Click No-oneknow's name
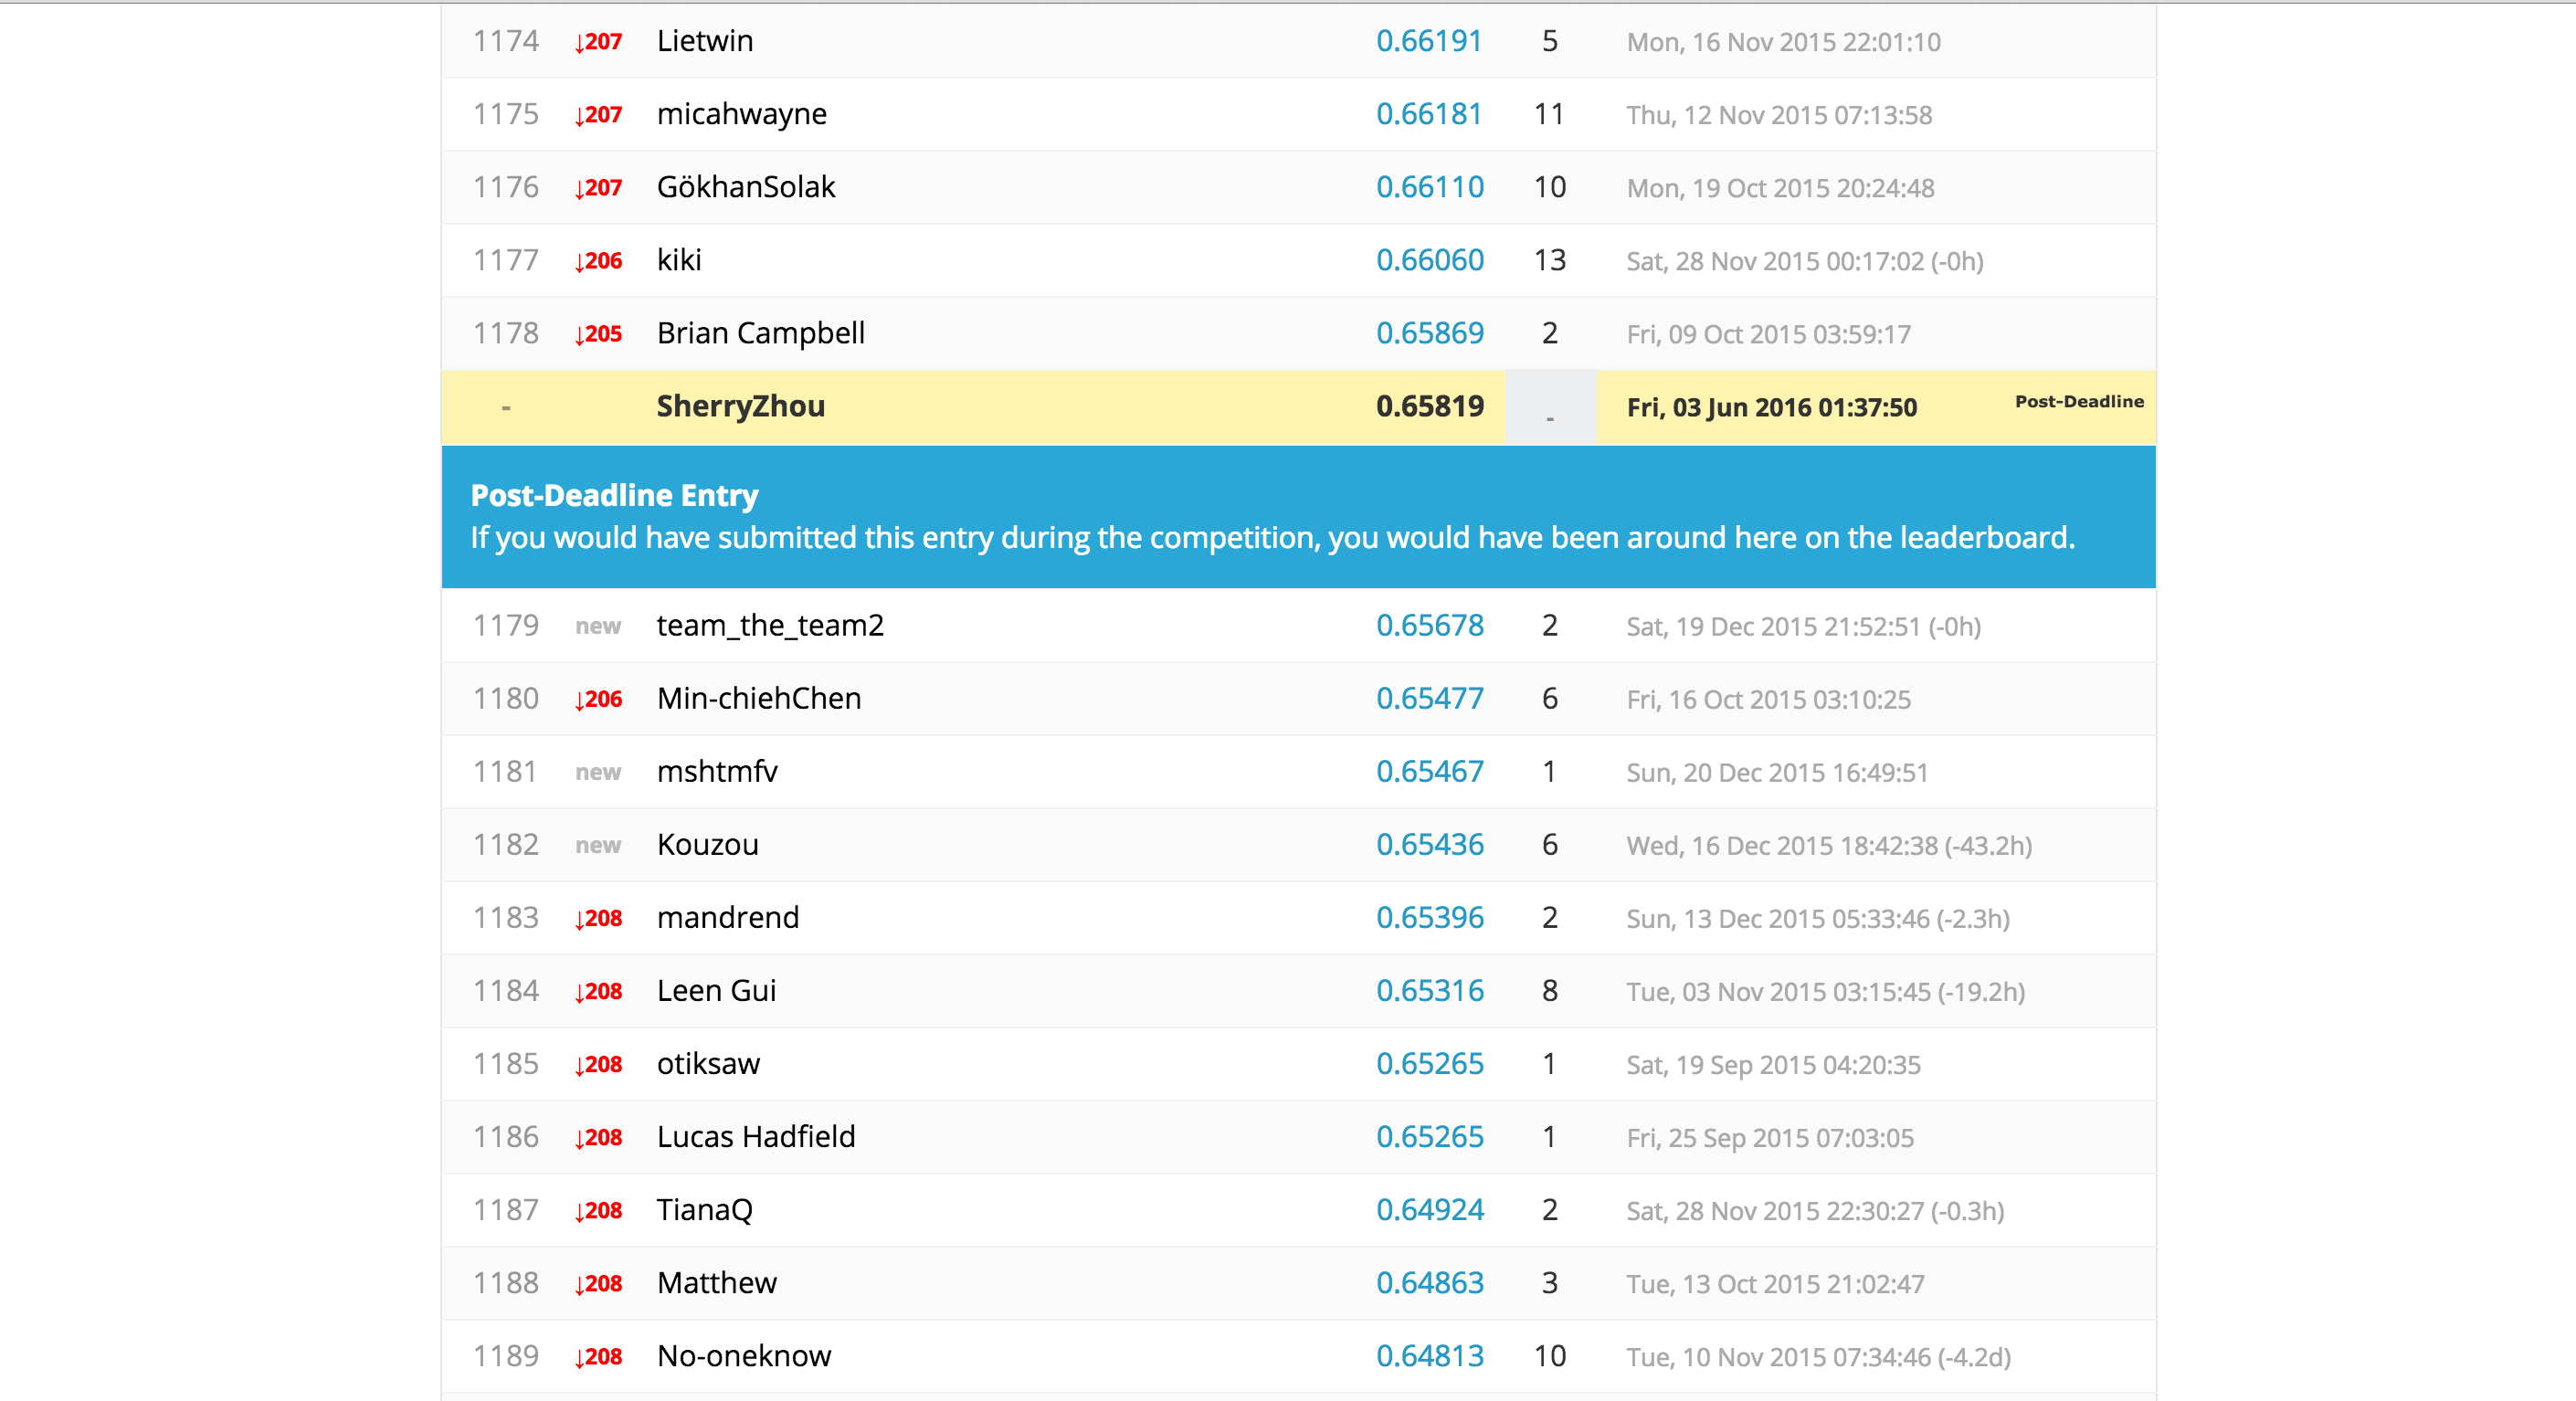Screen dimensions: 2576x1401 click(x=743, y=1355)
